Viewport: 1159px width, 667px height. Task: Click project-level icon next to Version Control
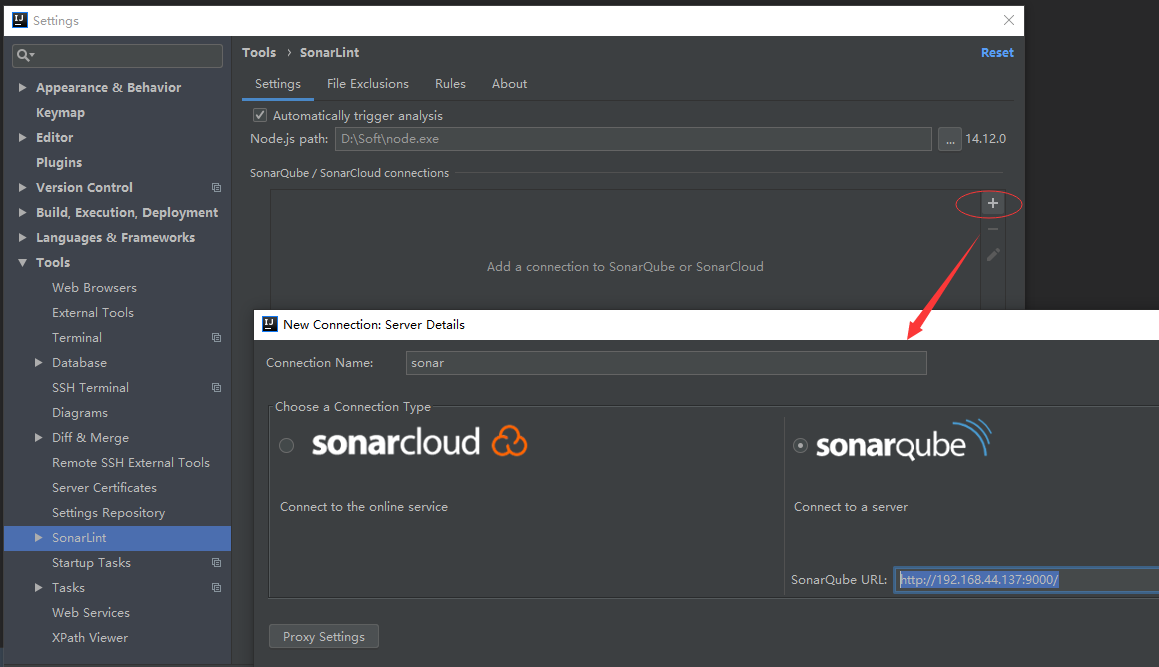(217, 188)
